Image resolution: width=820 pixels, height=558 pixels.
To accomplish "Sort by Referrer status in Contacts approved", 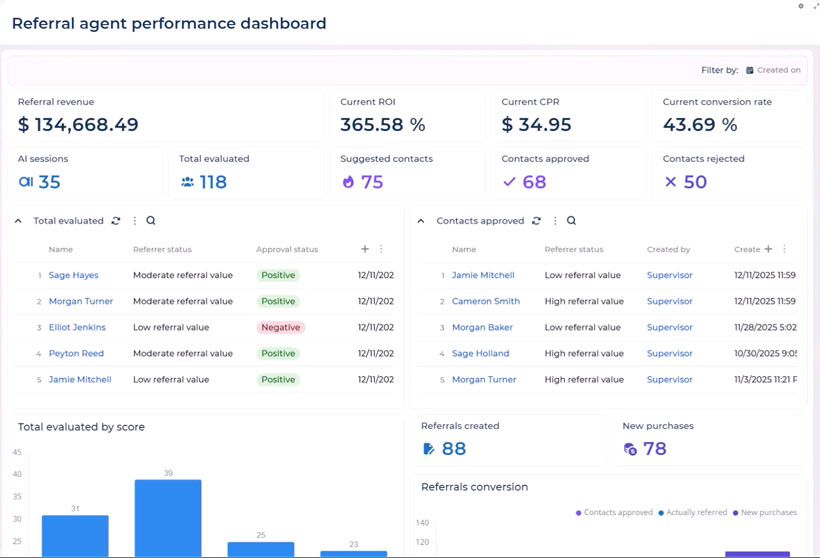I will 574,249.
